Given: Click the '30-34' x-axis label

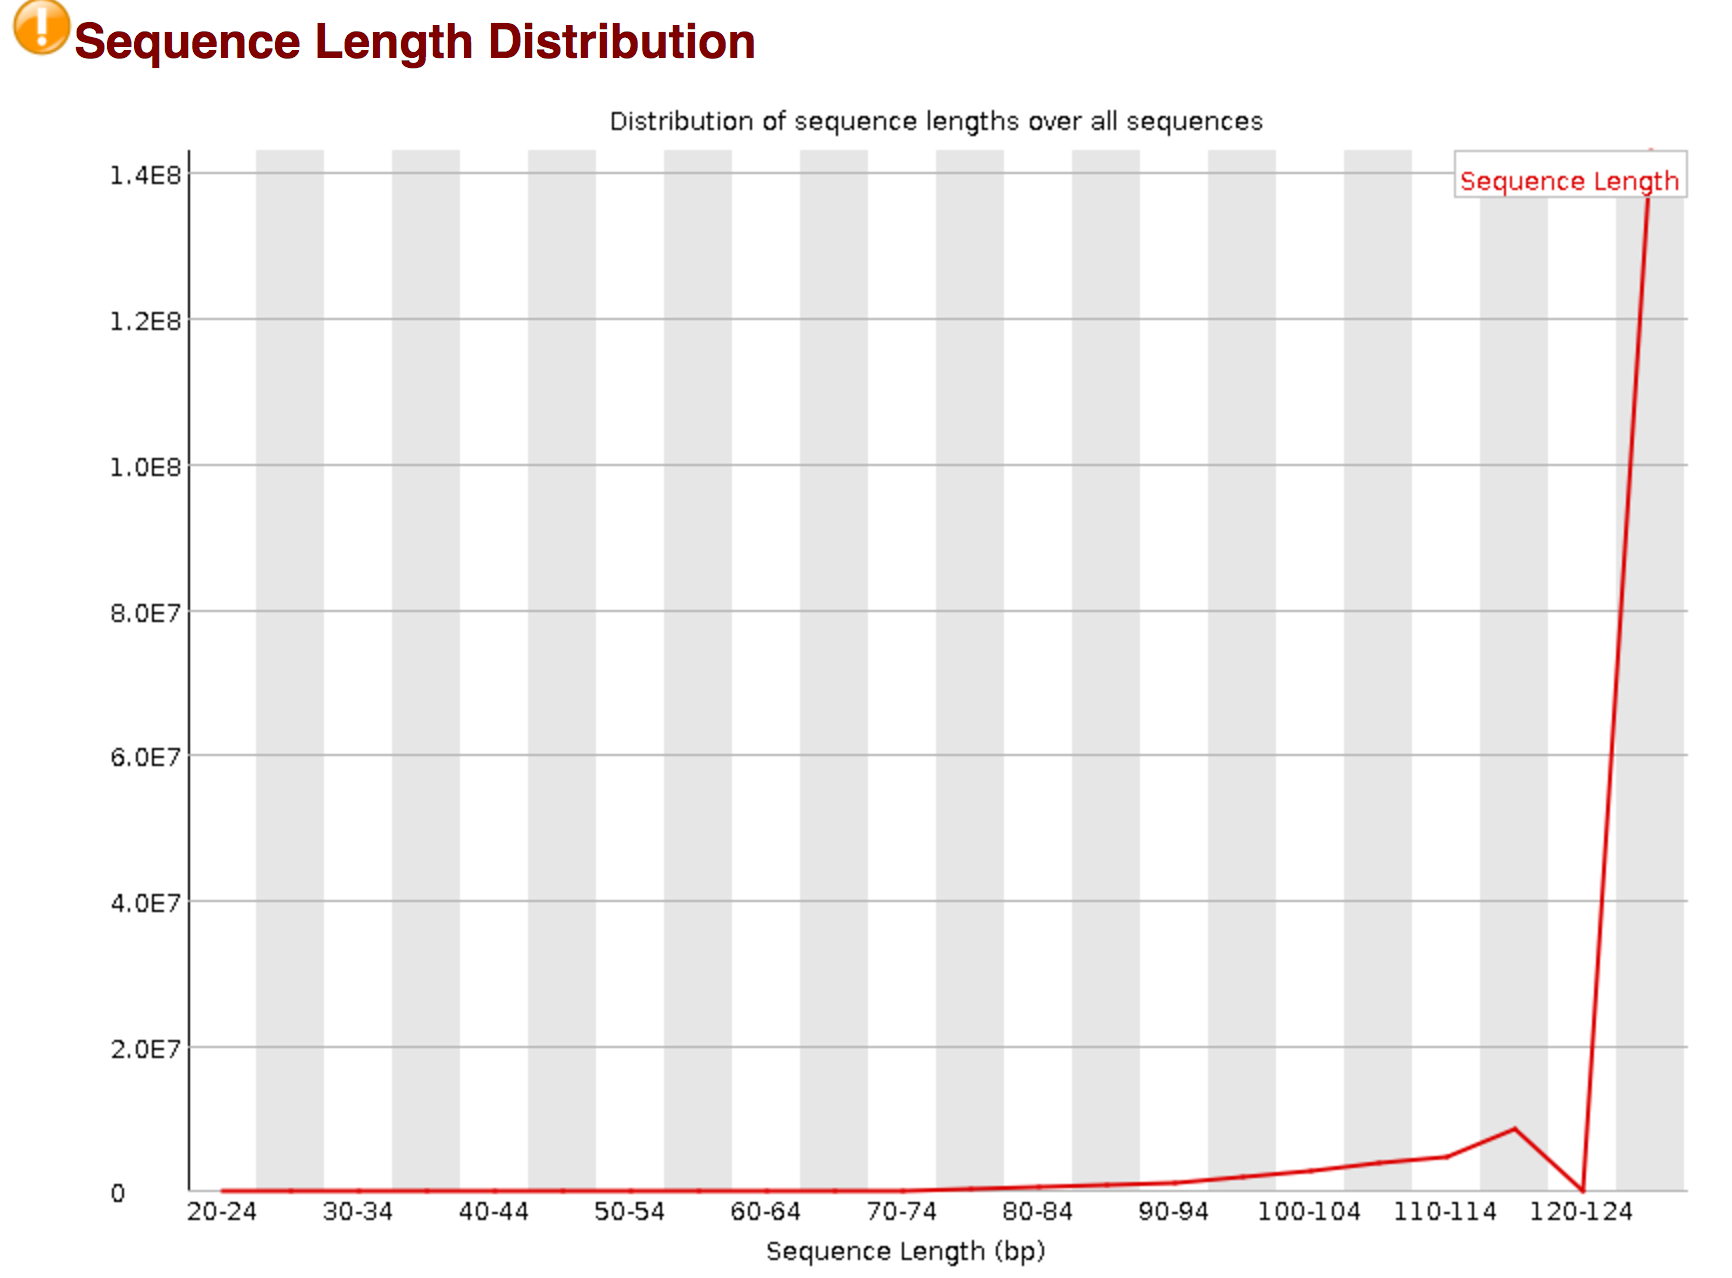Looking at the screenshot, I should pyautogui.click(x=358, y=1212).
